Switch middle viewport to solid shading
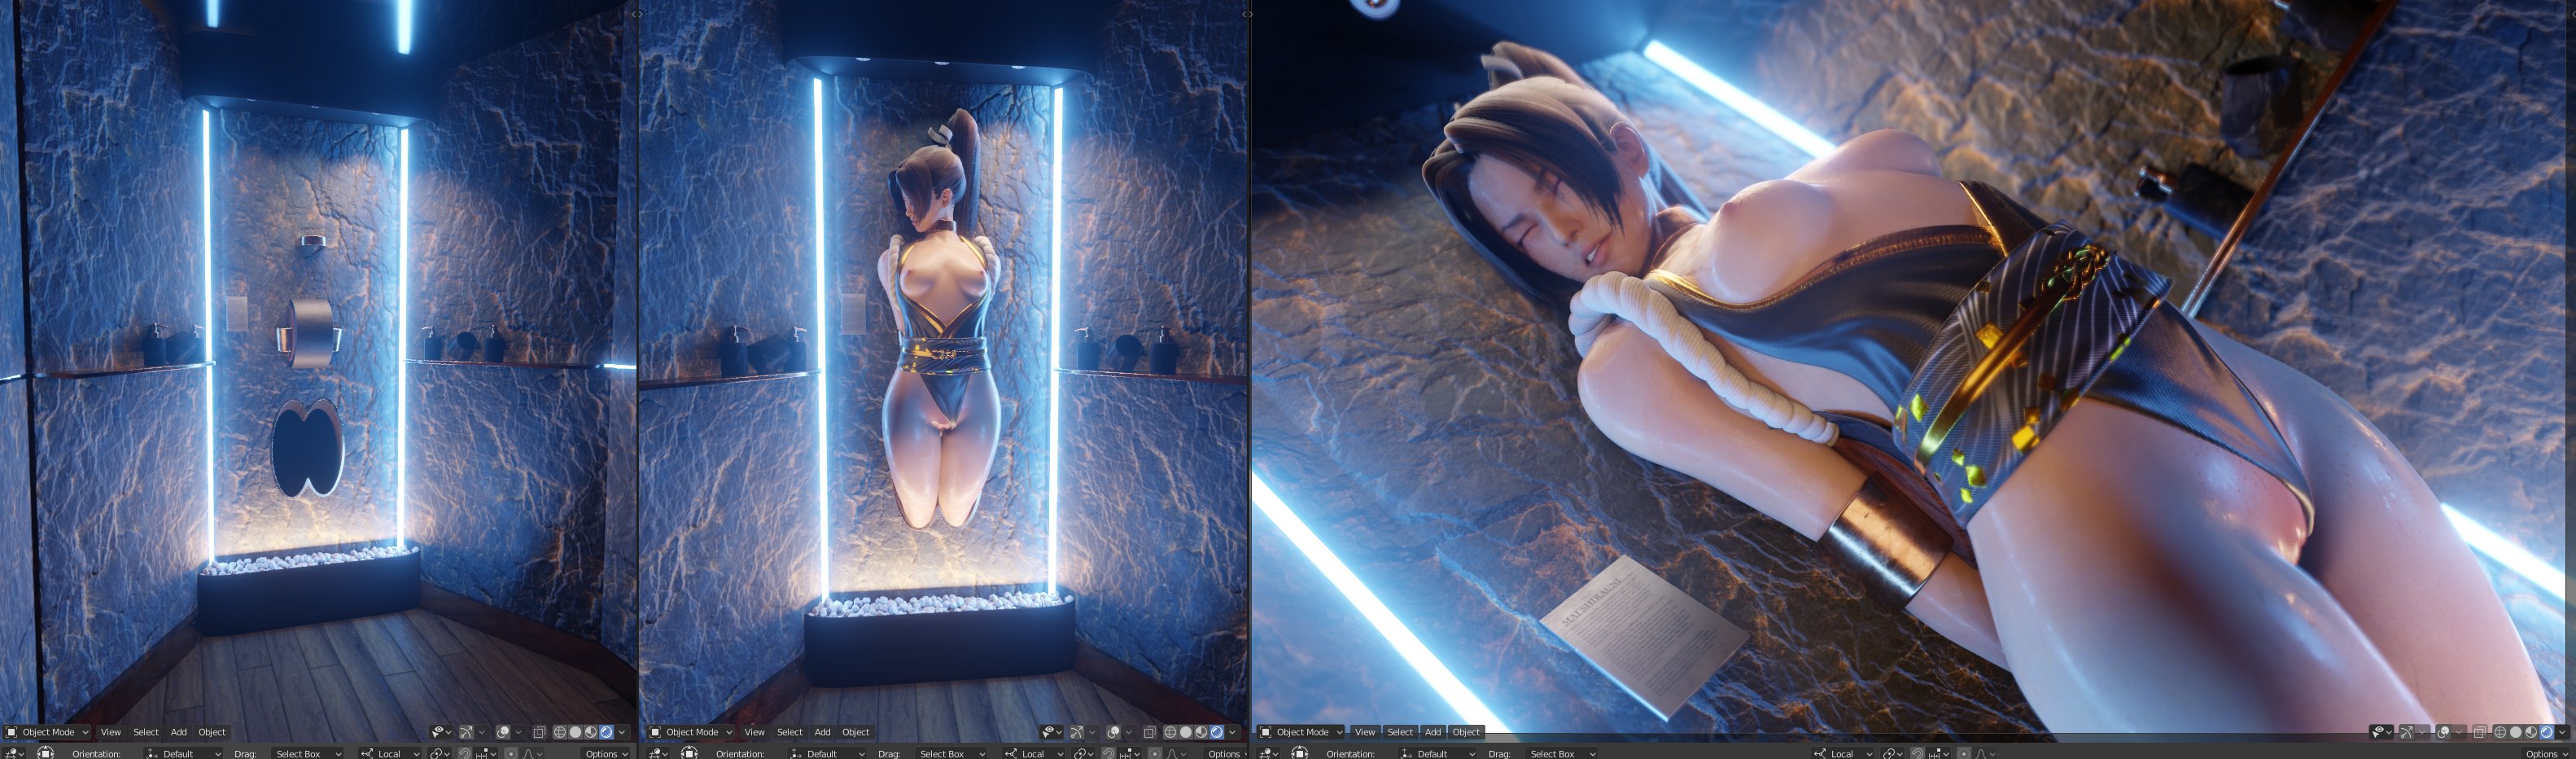This screenshot has height=759, width=2576. (x=1186, y=732)
